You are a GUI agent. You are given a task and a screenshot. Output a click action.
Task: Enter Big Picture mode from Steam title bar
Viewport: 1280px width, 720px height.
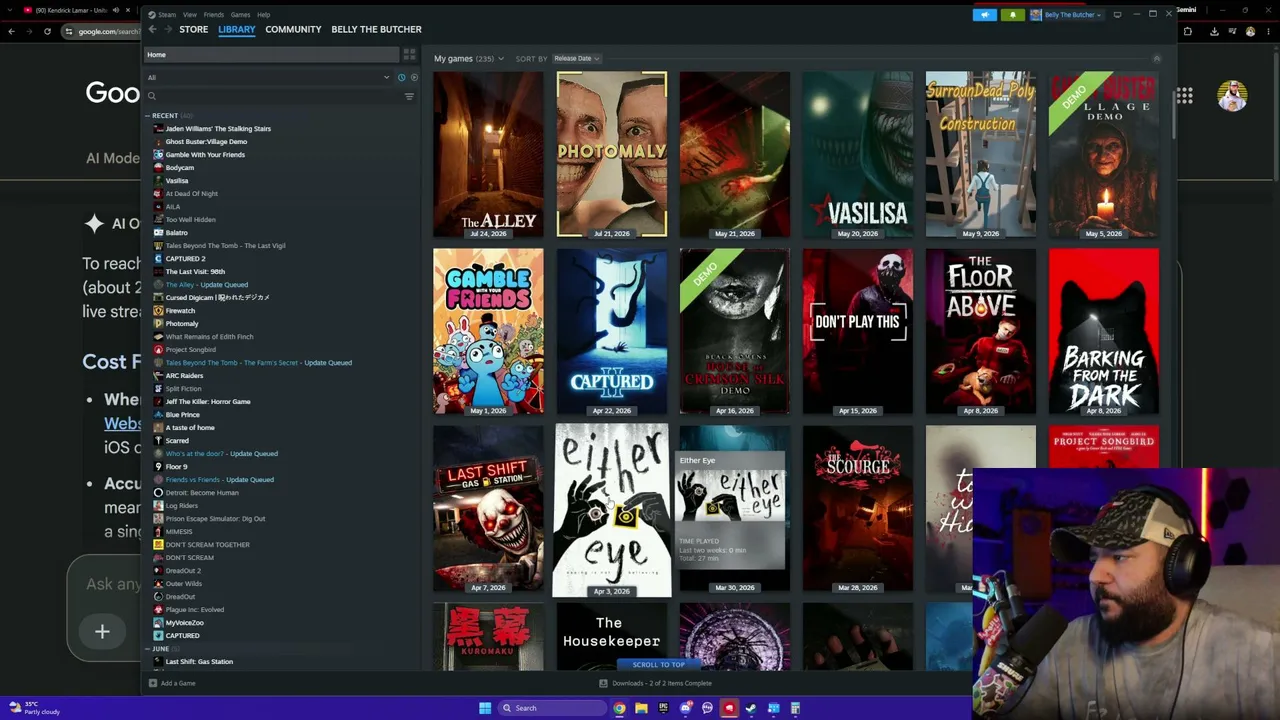pyautogui.click(x=1117, y=15)
